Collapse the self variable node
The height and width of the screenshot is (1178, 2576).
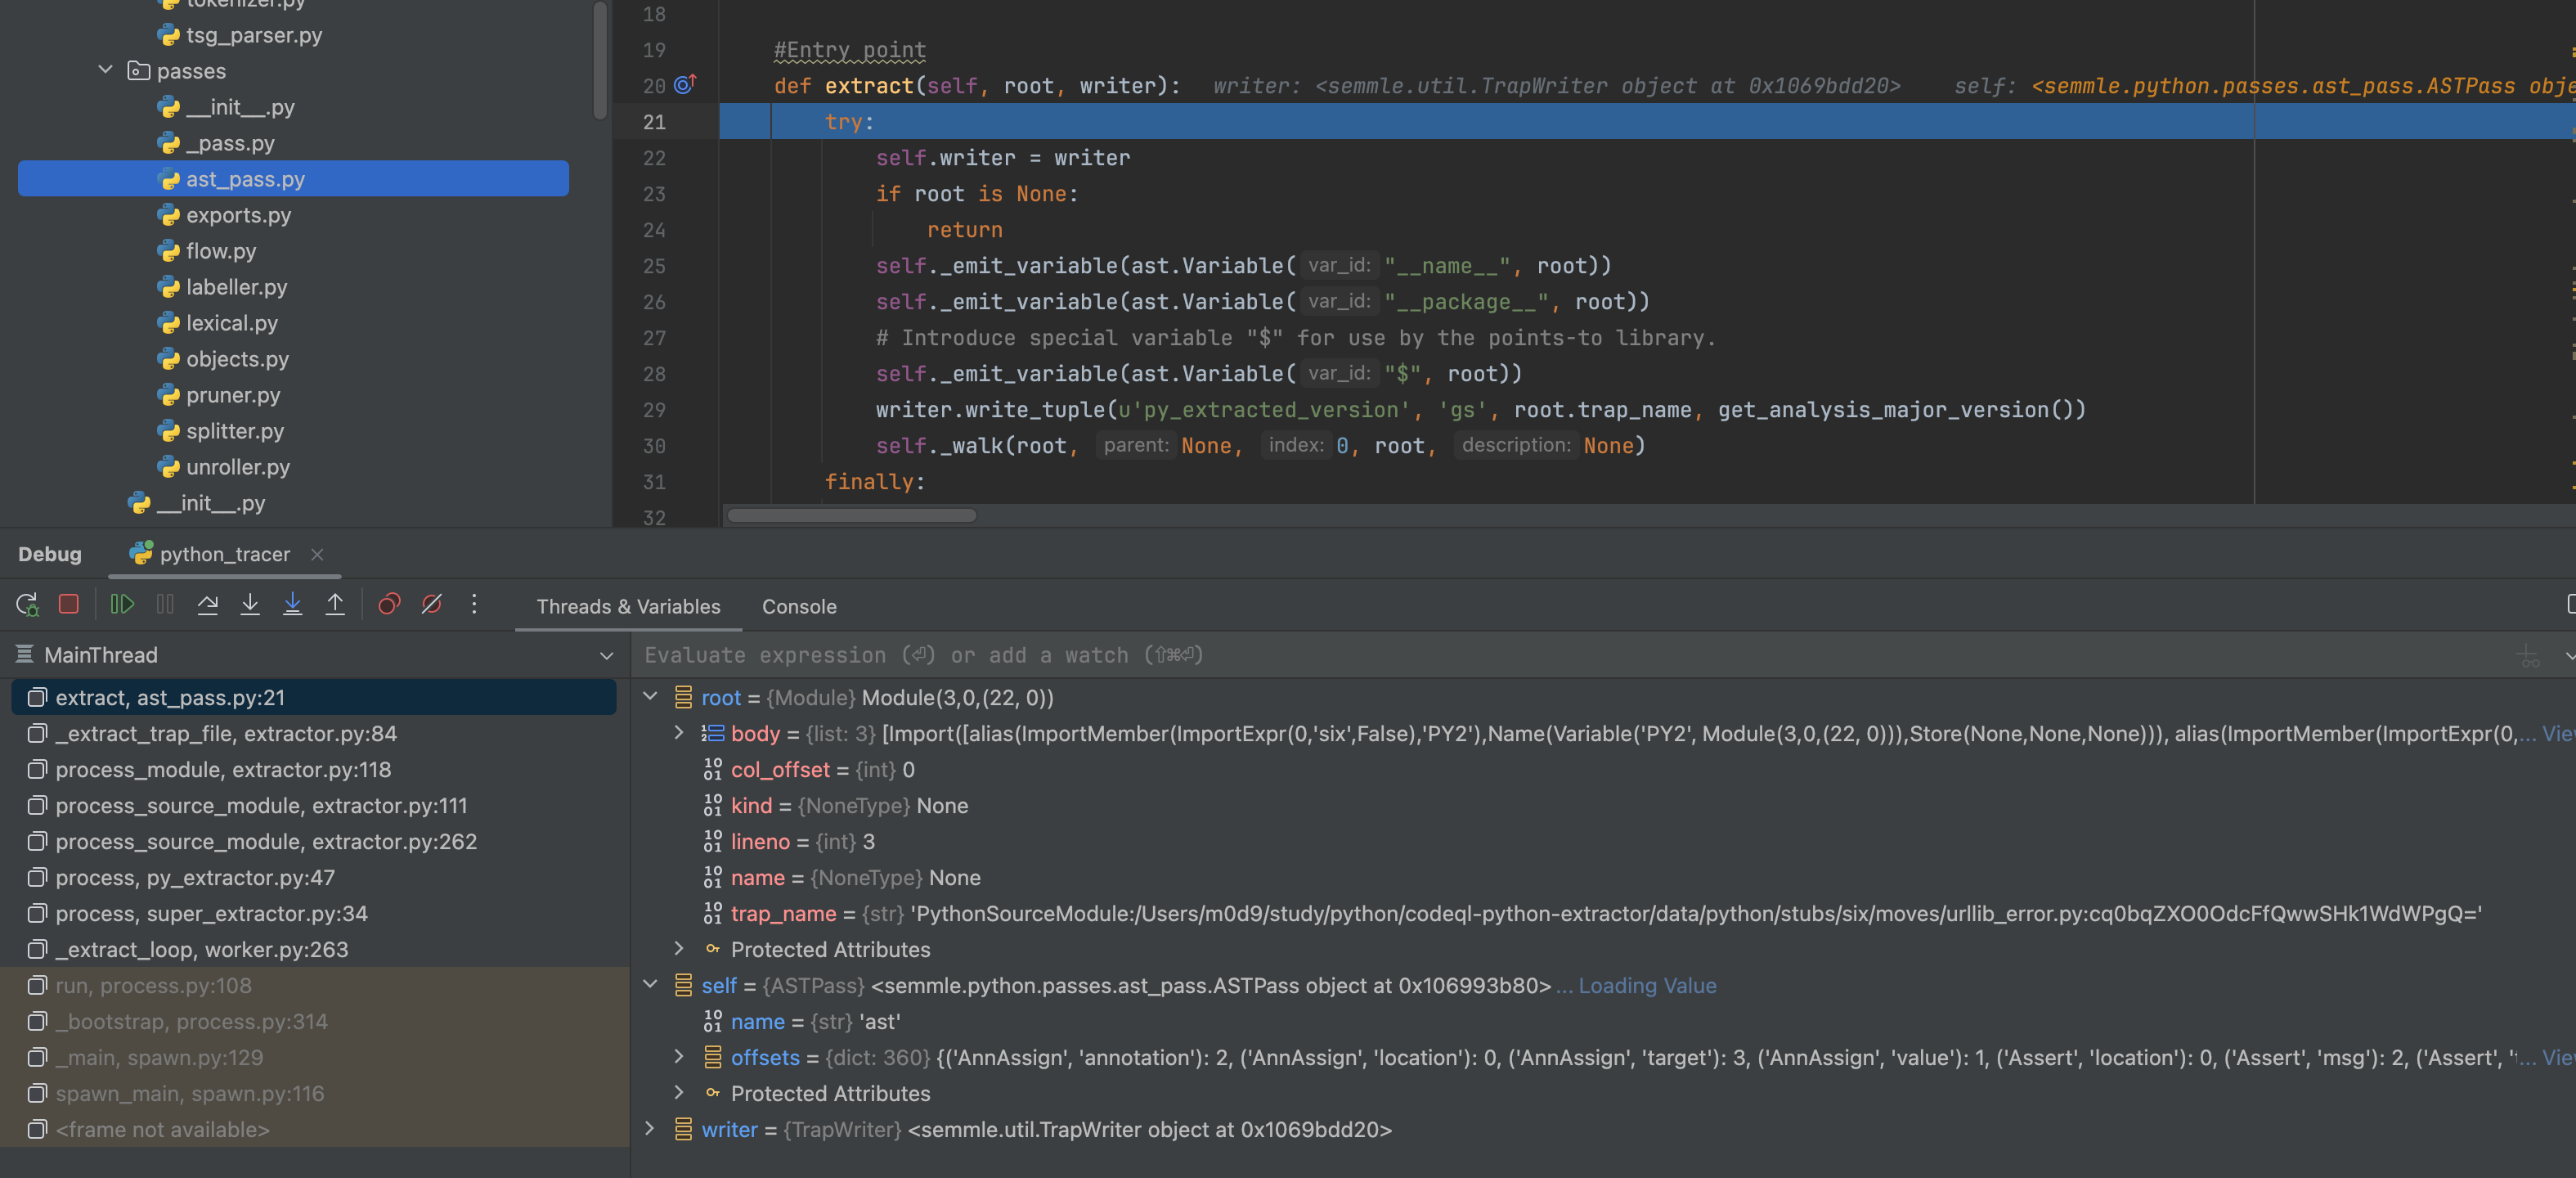650,985
